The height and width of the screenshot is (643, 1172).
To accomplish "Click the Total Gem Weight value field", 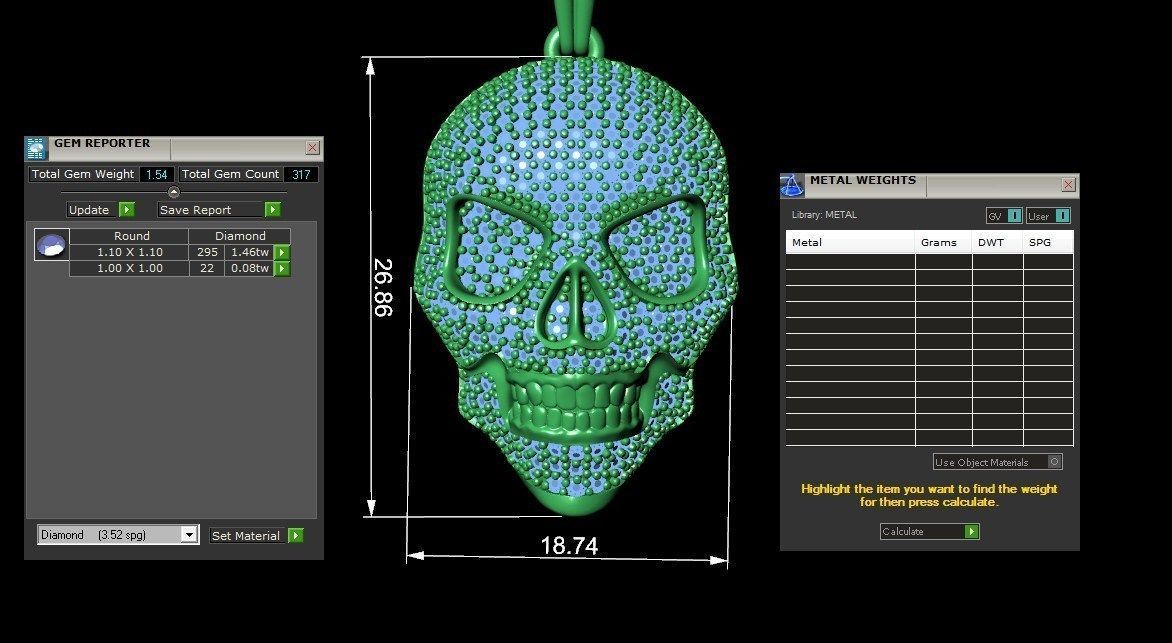I will (x=156, y=174).
